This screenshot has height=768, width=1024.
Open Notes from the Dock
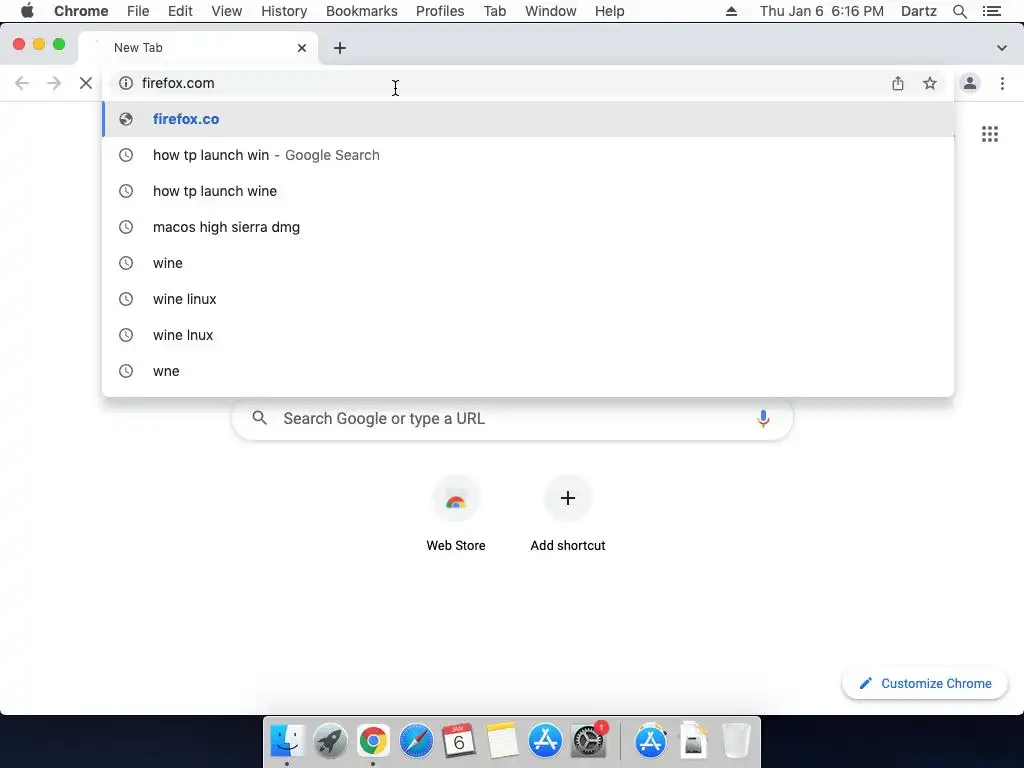(x=502, y=741)
